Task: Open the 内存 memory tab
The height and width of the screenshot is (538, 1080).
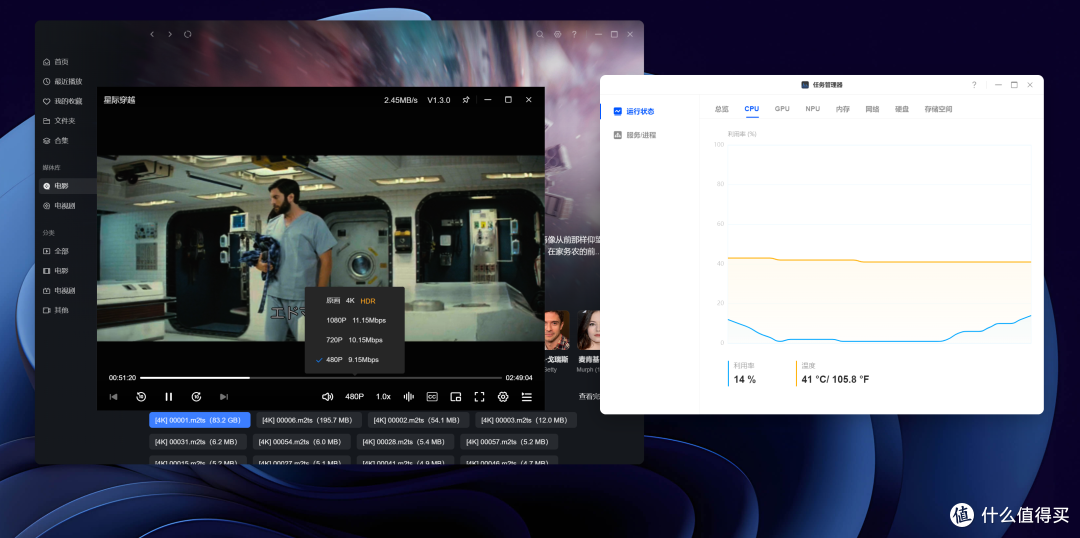Action: (x=842, y=109)
